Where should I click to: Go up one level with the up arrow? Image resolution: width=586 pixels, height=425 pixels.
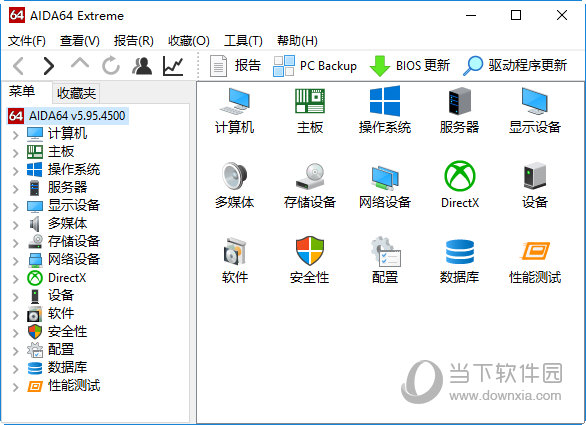click(x=80, y=64)
